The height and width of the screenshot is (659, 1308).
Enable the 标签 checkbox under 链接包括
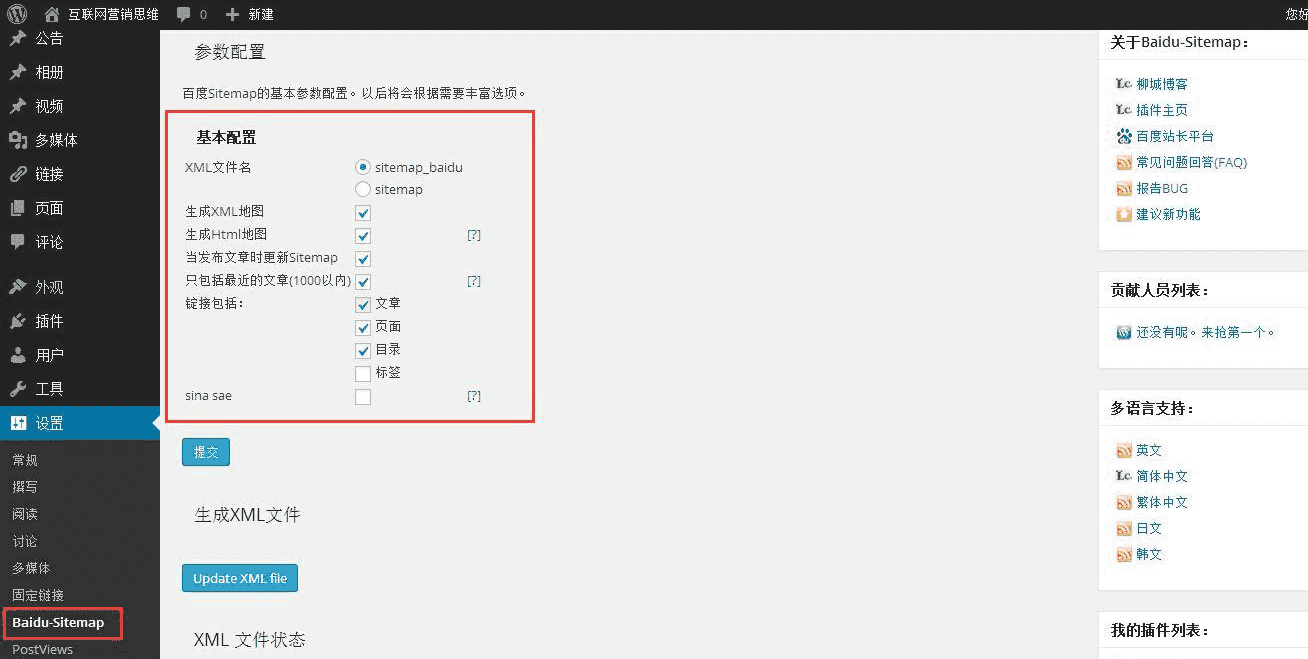coord(362,372)
